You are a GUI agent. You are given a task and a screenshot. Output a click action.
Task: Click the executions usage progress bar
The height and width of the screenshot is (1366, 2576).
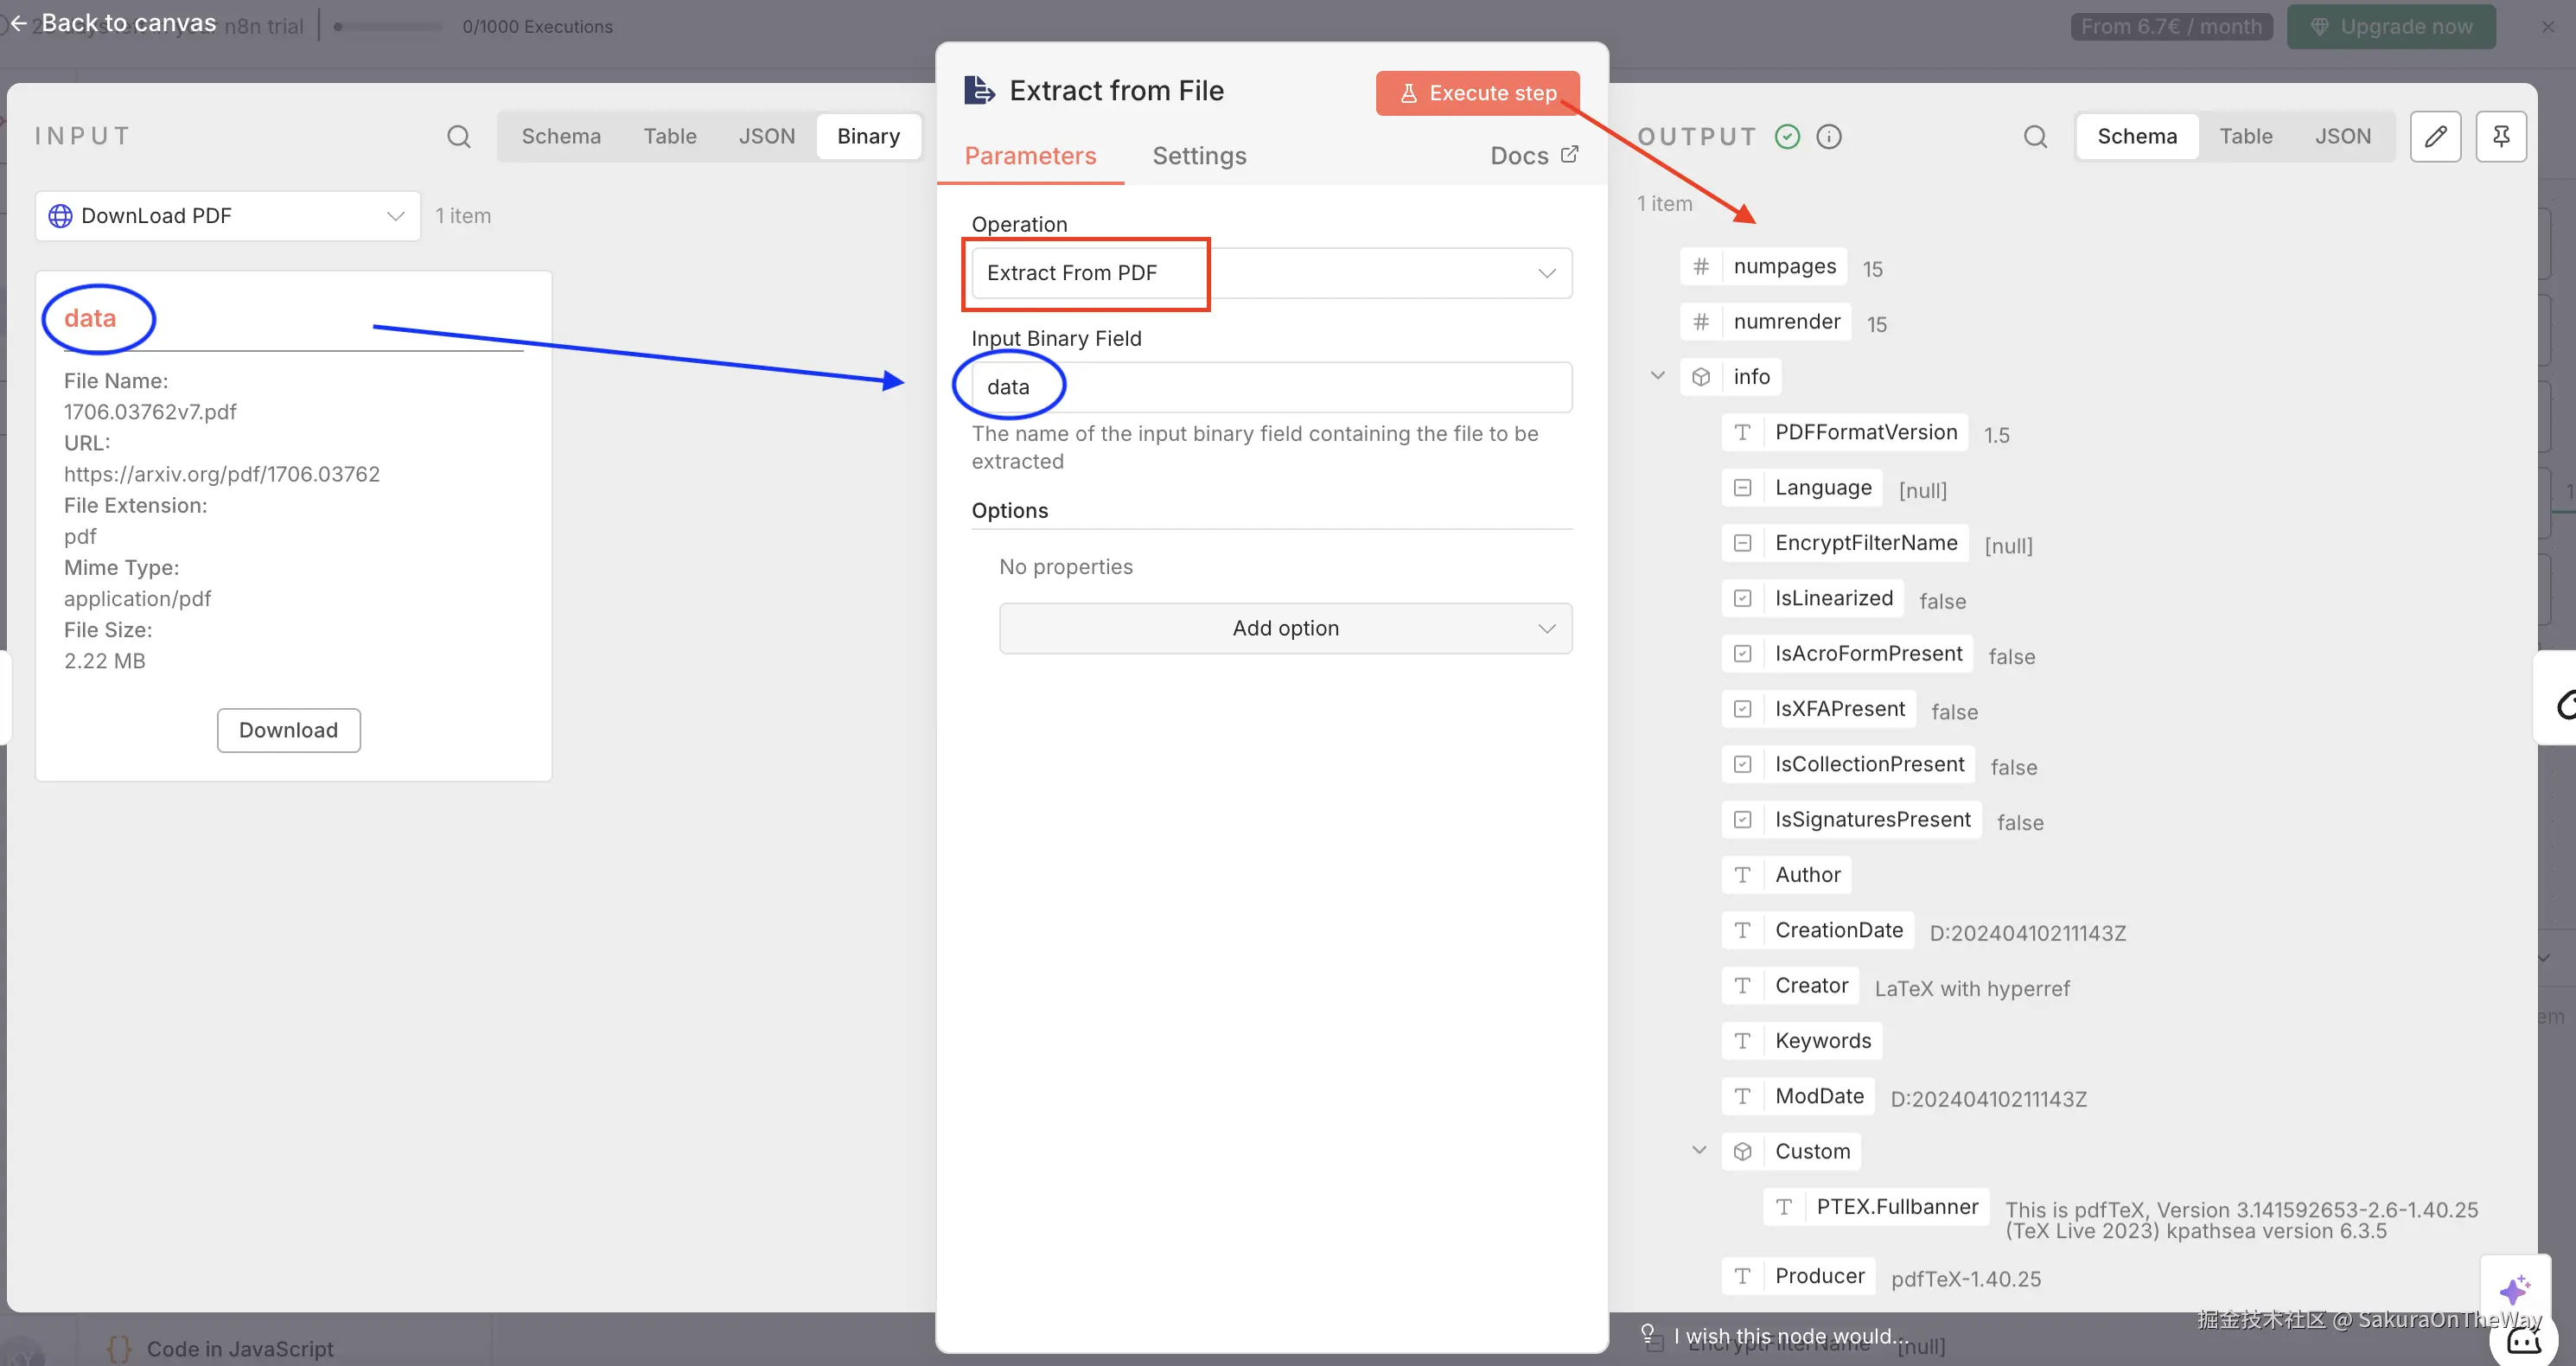coord(390,27)
